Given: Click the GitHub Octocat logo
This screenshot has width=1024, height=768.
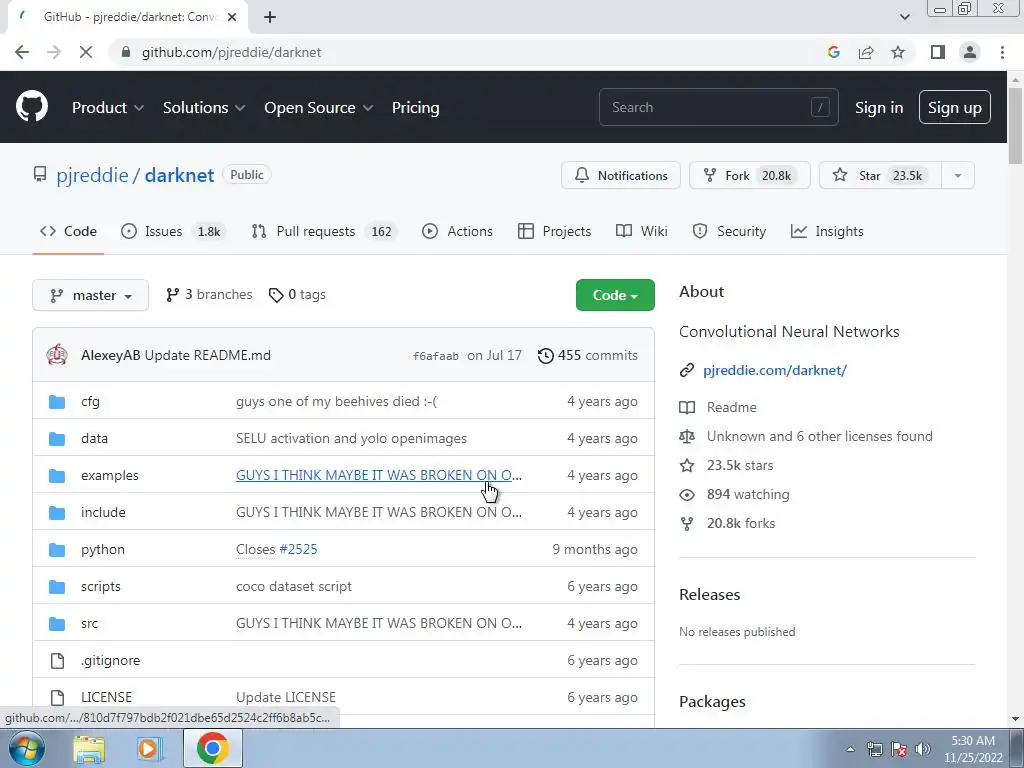Looking at the screenshot, I should pyautogui.click(x=32, y=107).
